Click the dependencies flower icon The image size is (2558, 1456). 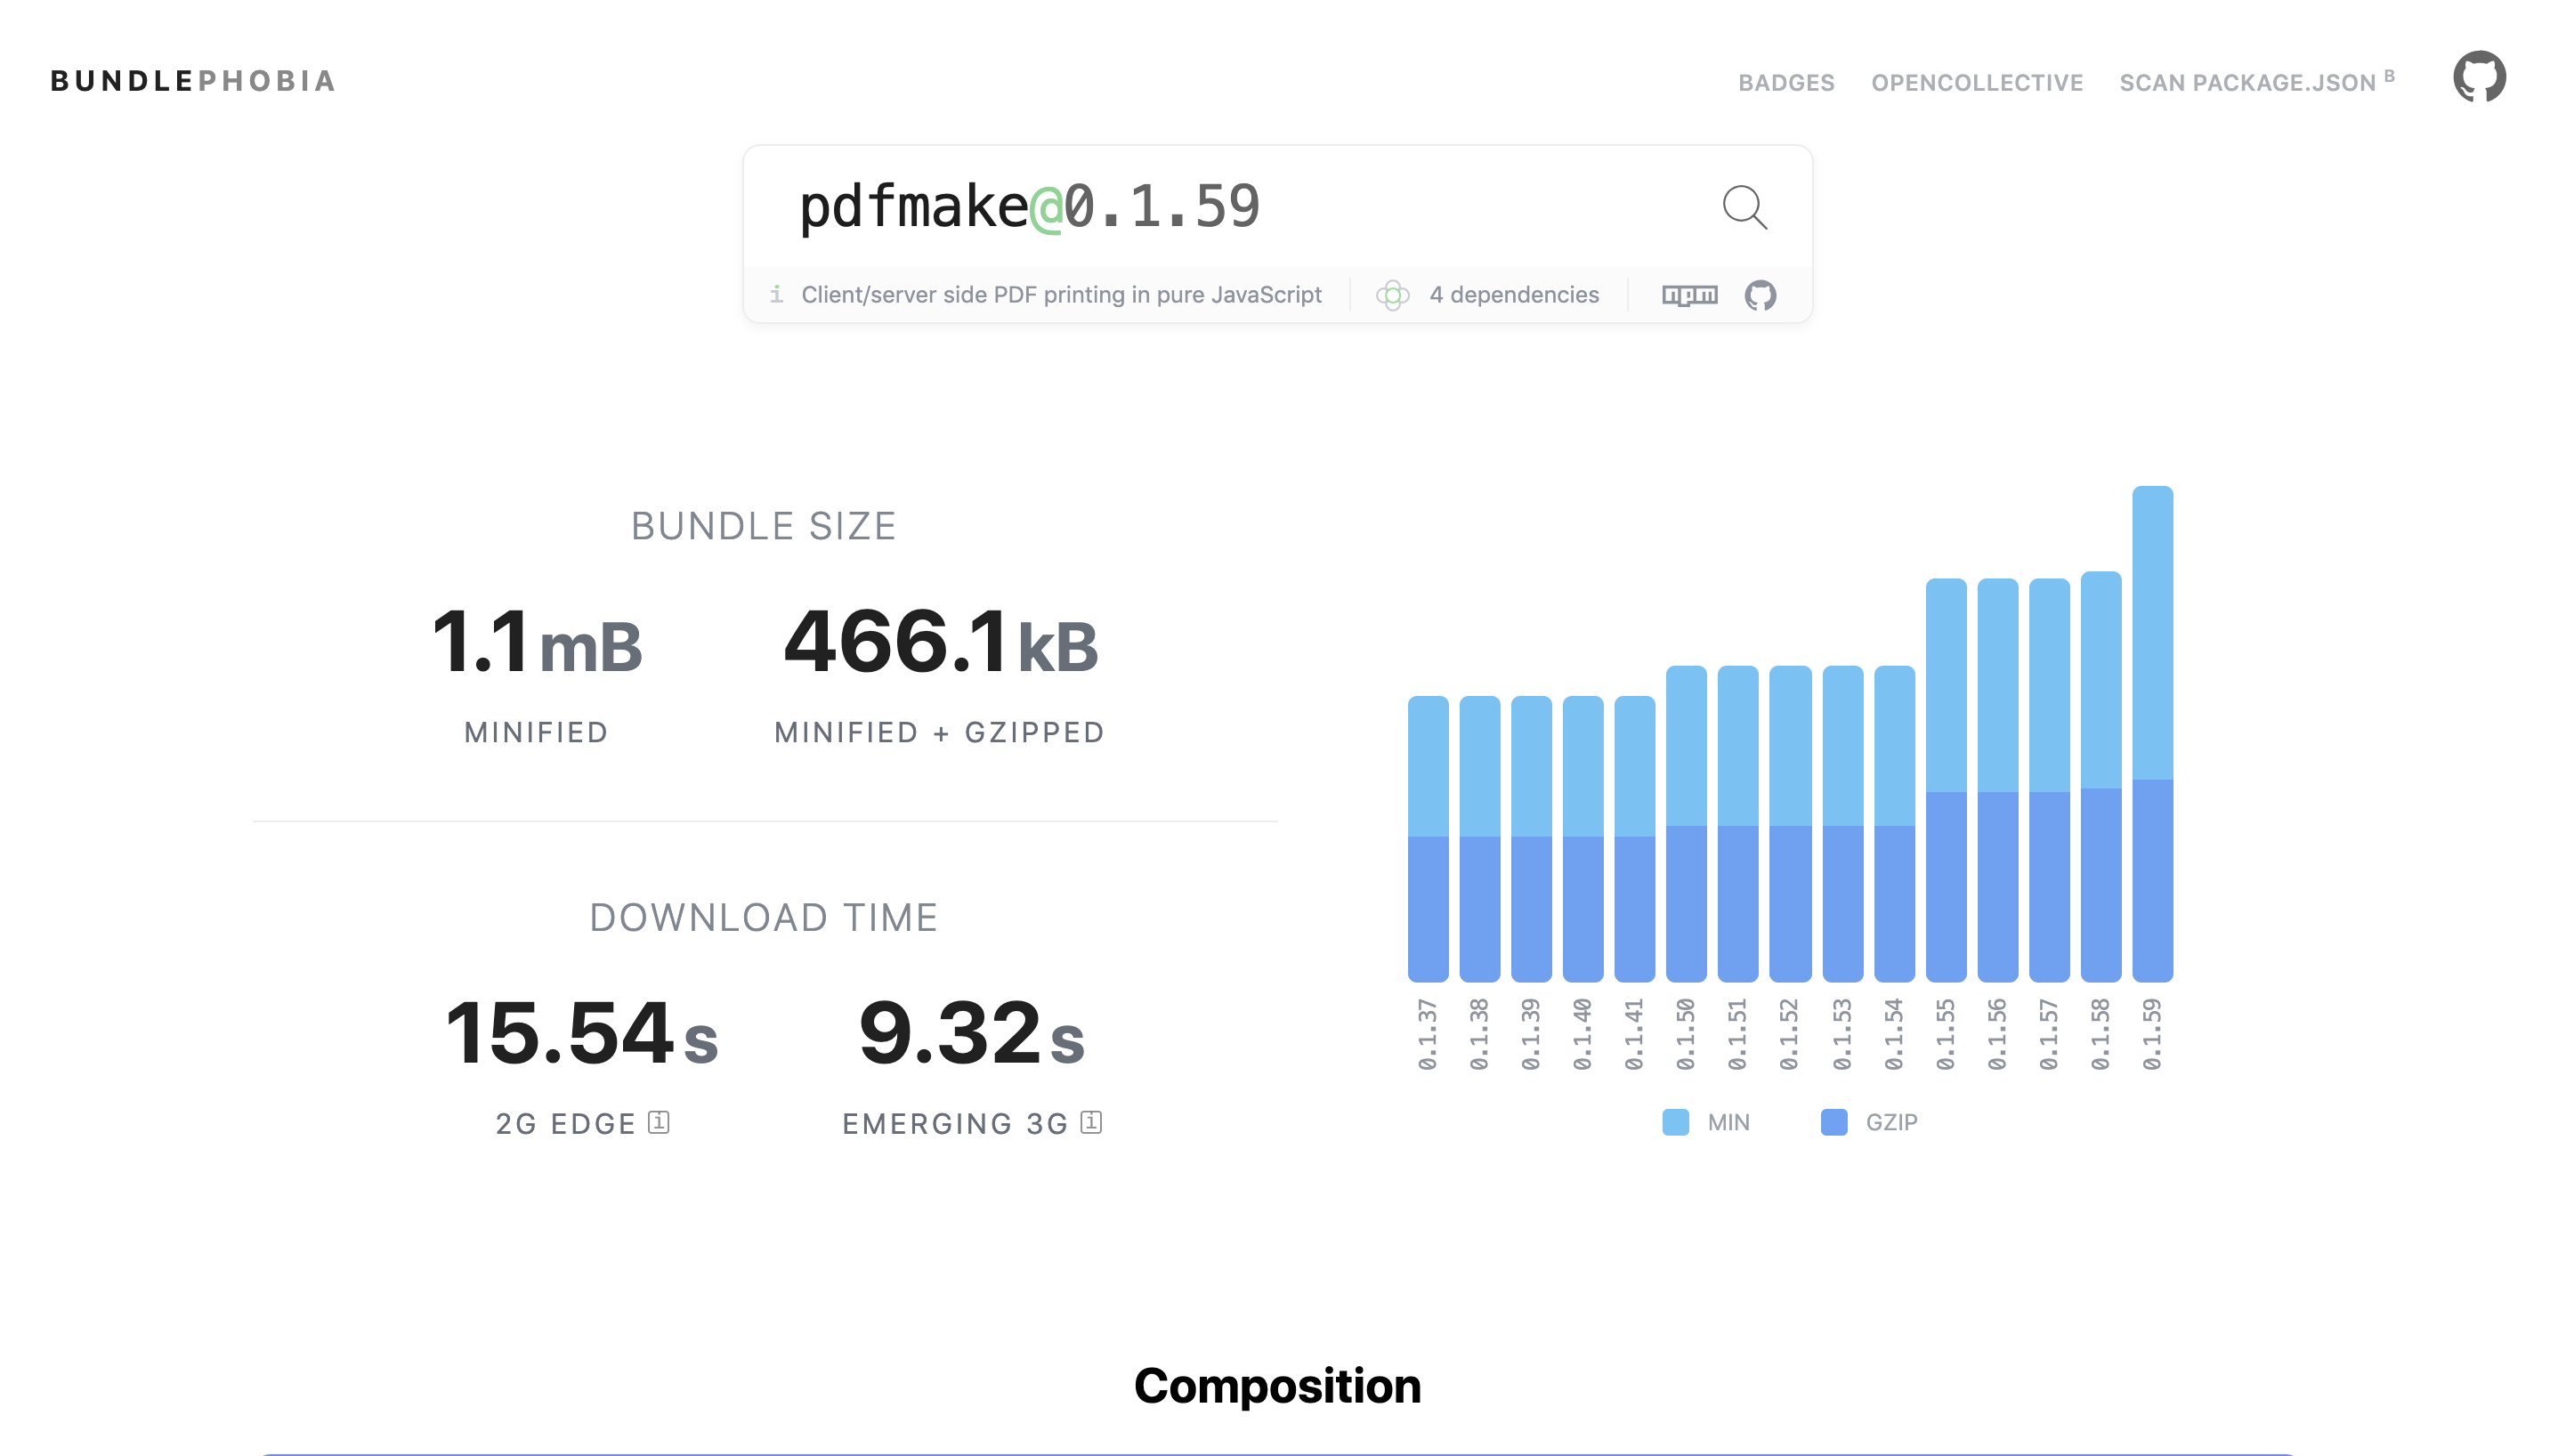[1392, 295]
